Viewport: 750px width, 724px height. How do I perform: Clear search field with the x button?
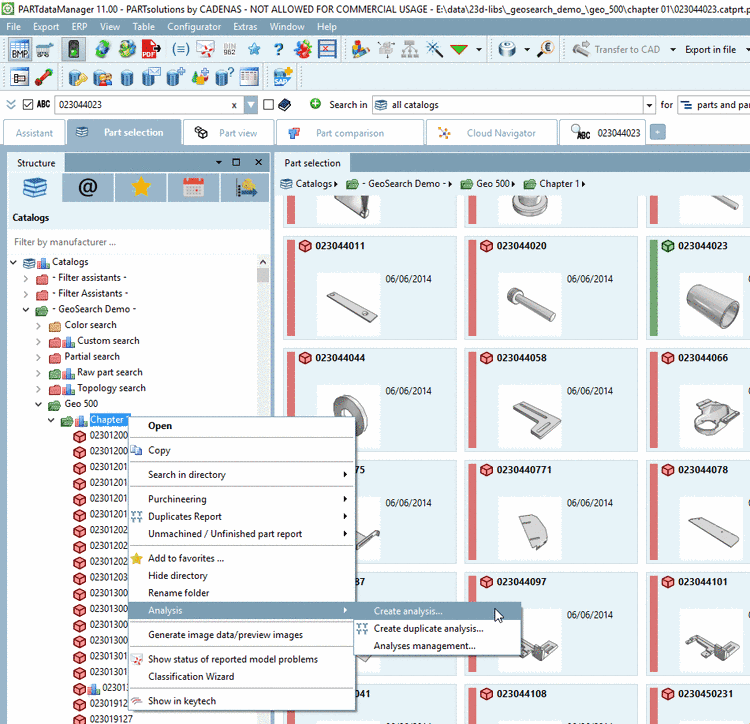(234, 105)
